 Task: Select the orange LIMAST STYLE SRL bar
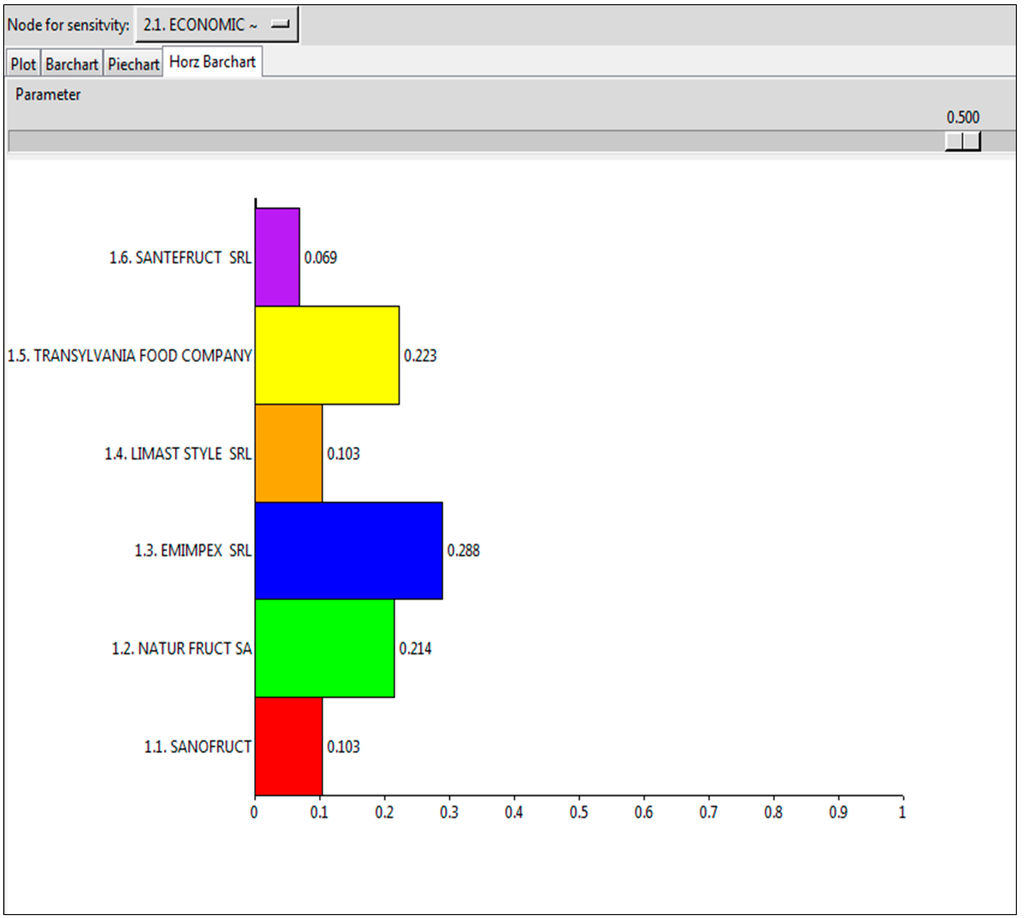tap(288, 453)
